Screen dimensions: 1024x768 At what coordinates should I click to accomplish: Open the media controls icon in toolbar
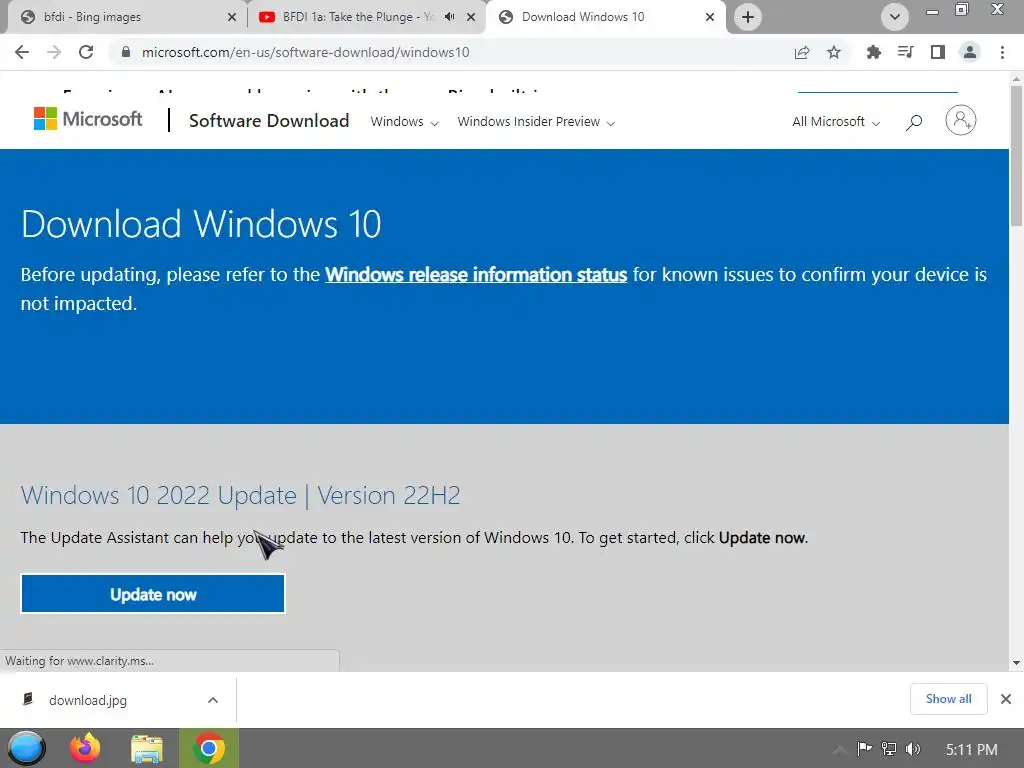coord(905,52)
